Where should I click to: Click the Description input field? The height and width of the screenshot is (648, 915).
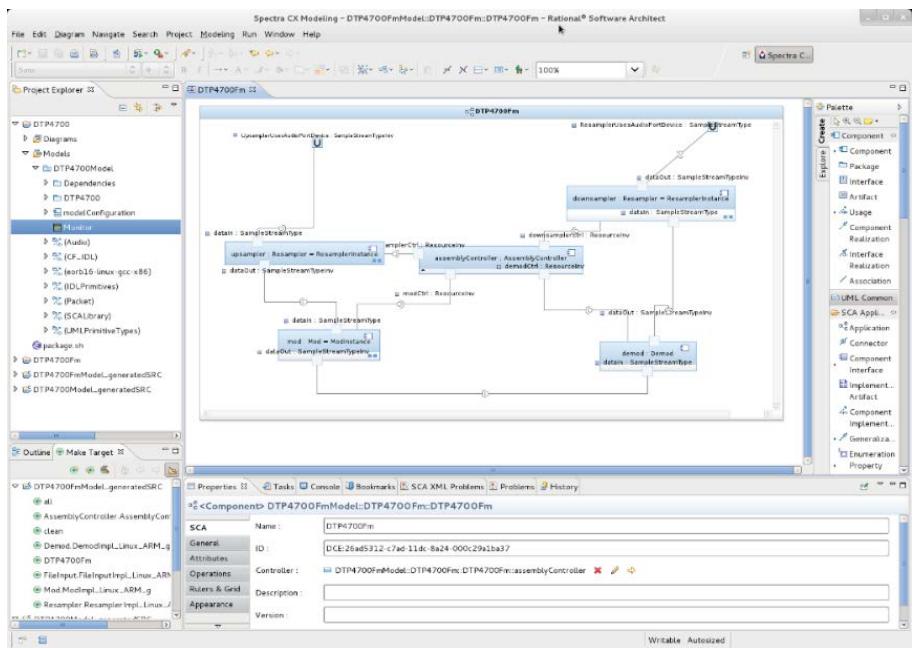606,593
